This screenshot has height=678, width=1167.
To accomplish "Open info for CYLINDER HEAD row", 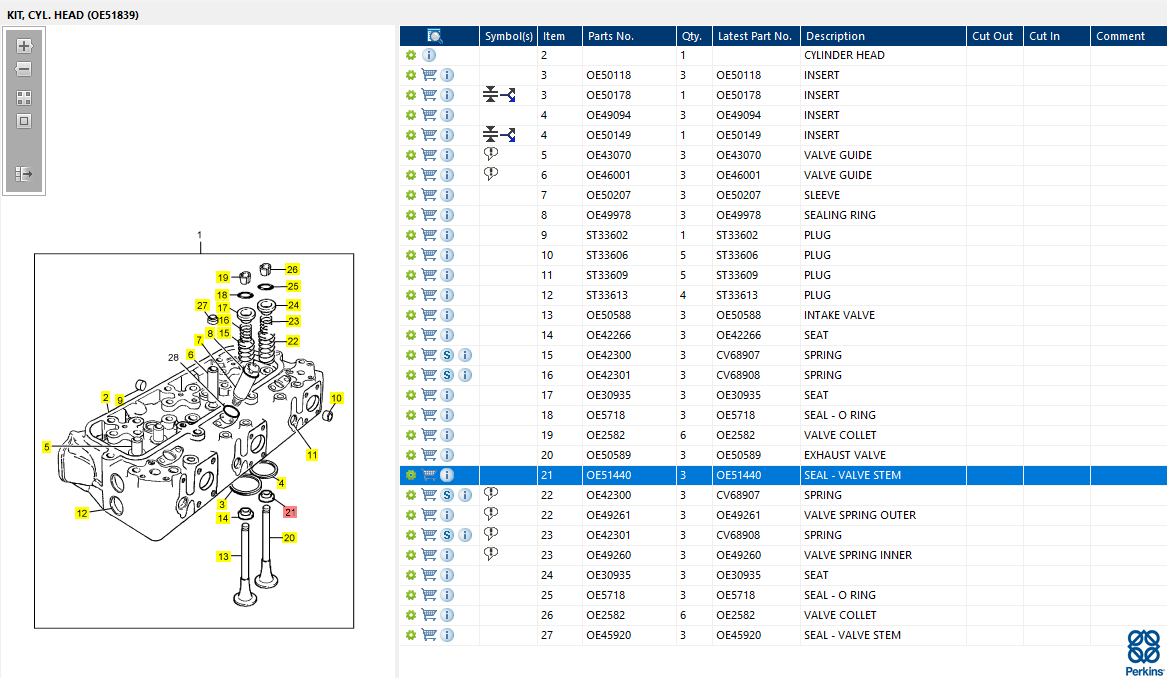I will (x=429, y=55).
